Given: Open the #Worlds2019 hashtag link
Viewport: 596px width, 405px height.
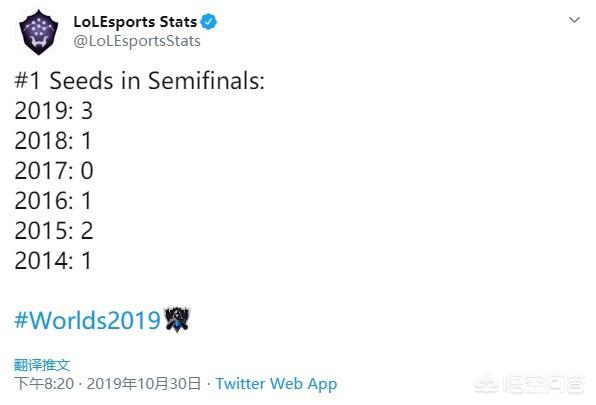Looking at the screenshot, I should coord(87,320).
